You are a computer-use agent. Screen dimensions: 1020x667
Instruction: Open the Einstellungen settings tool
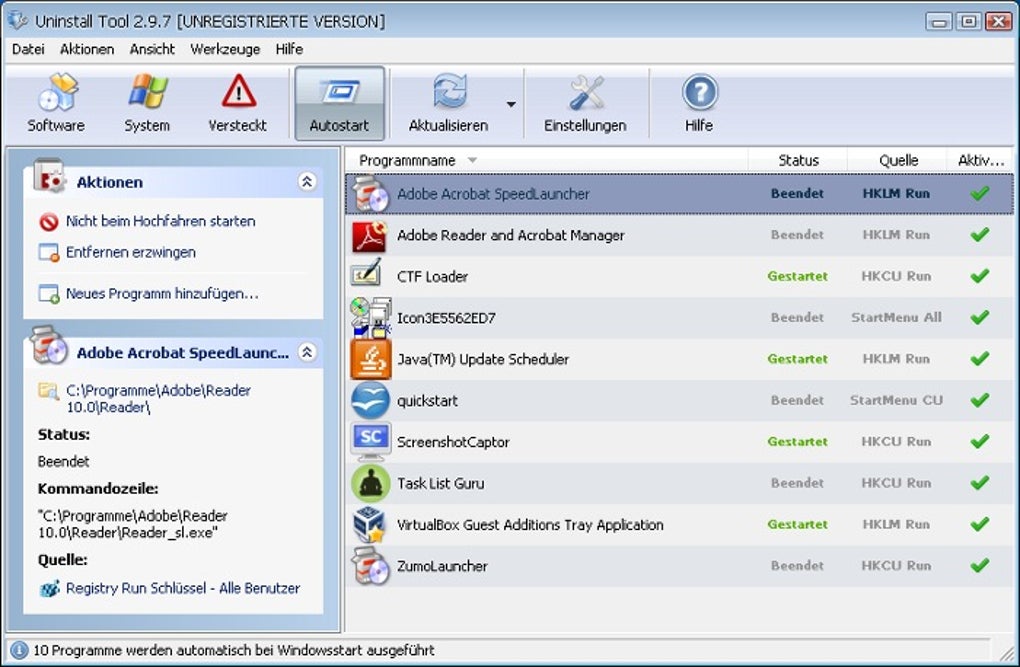tap(585, 103)
